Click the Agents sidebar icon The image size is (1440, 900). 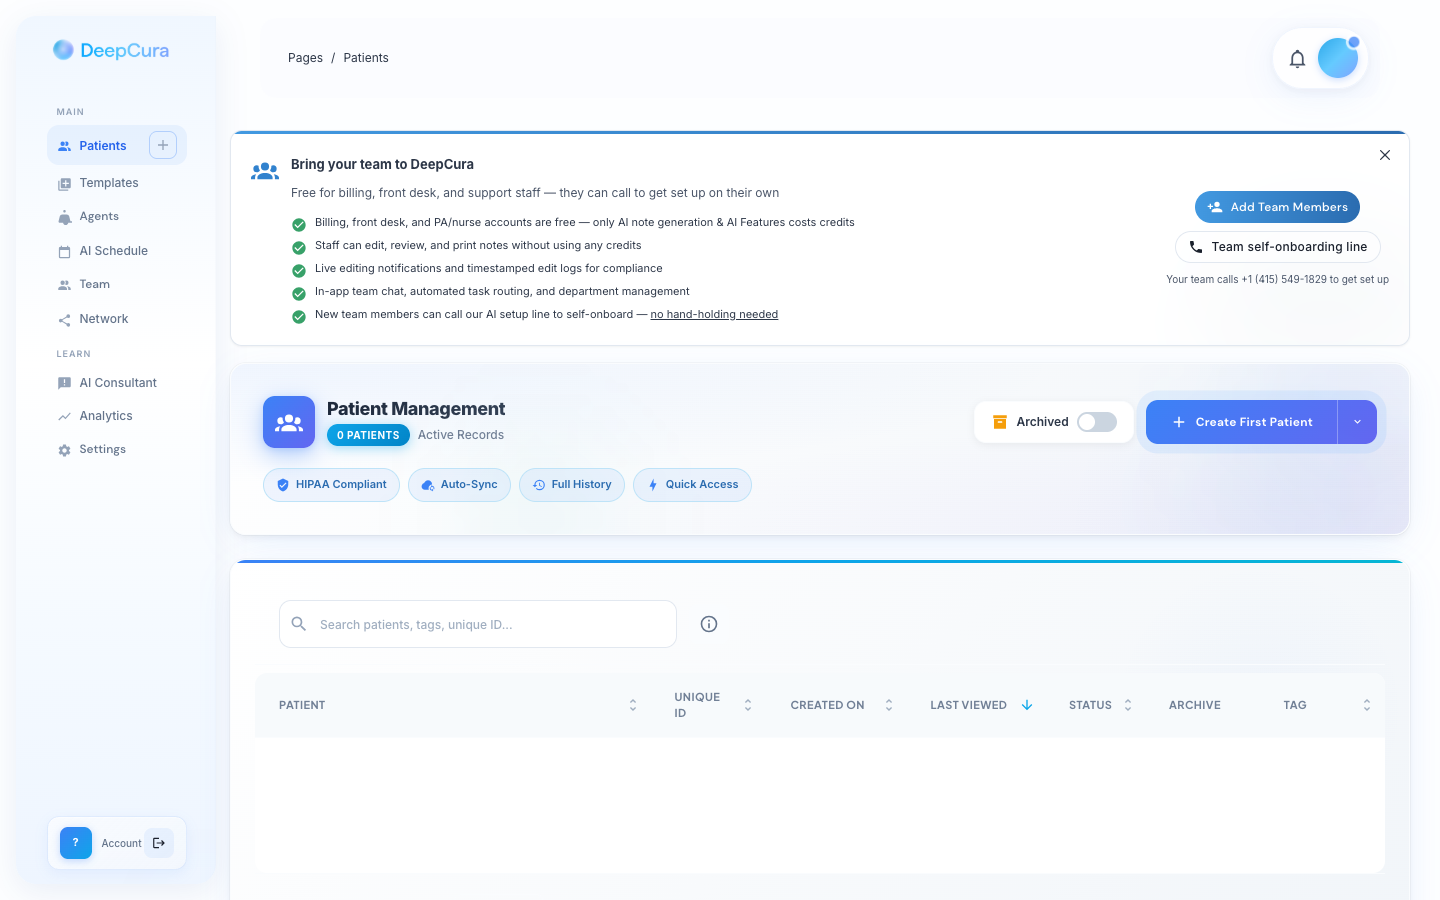coord(64,217)
